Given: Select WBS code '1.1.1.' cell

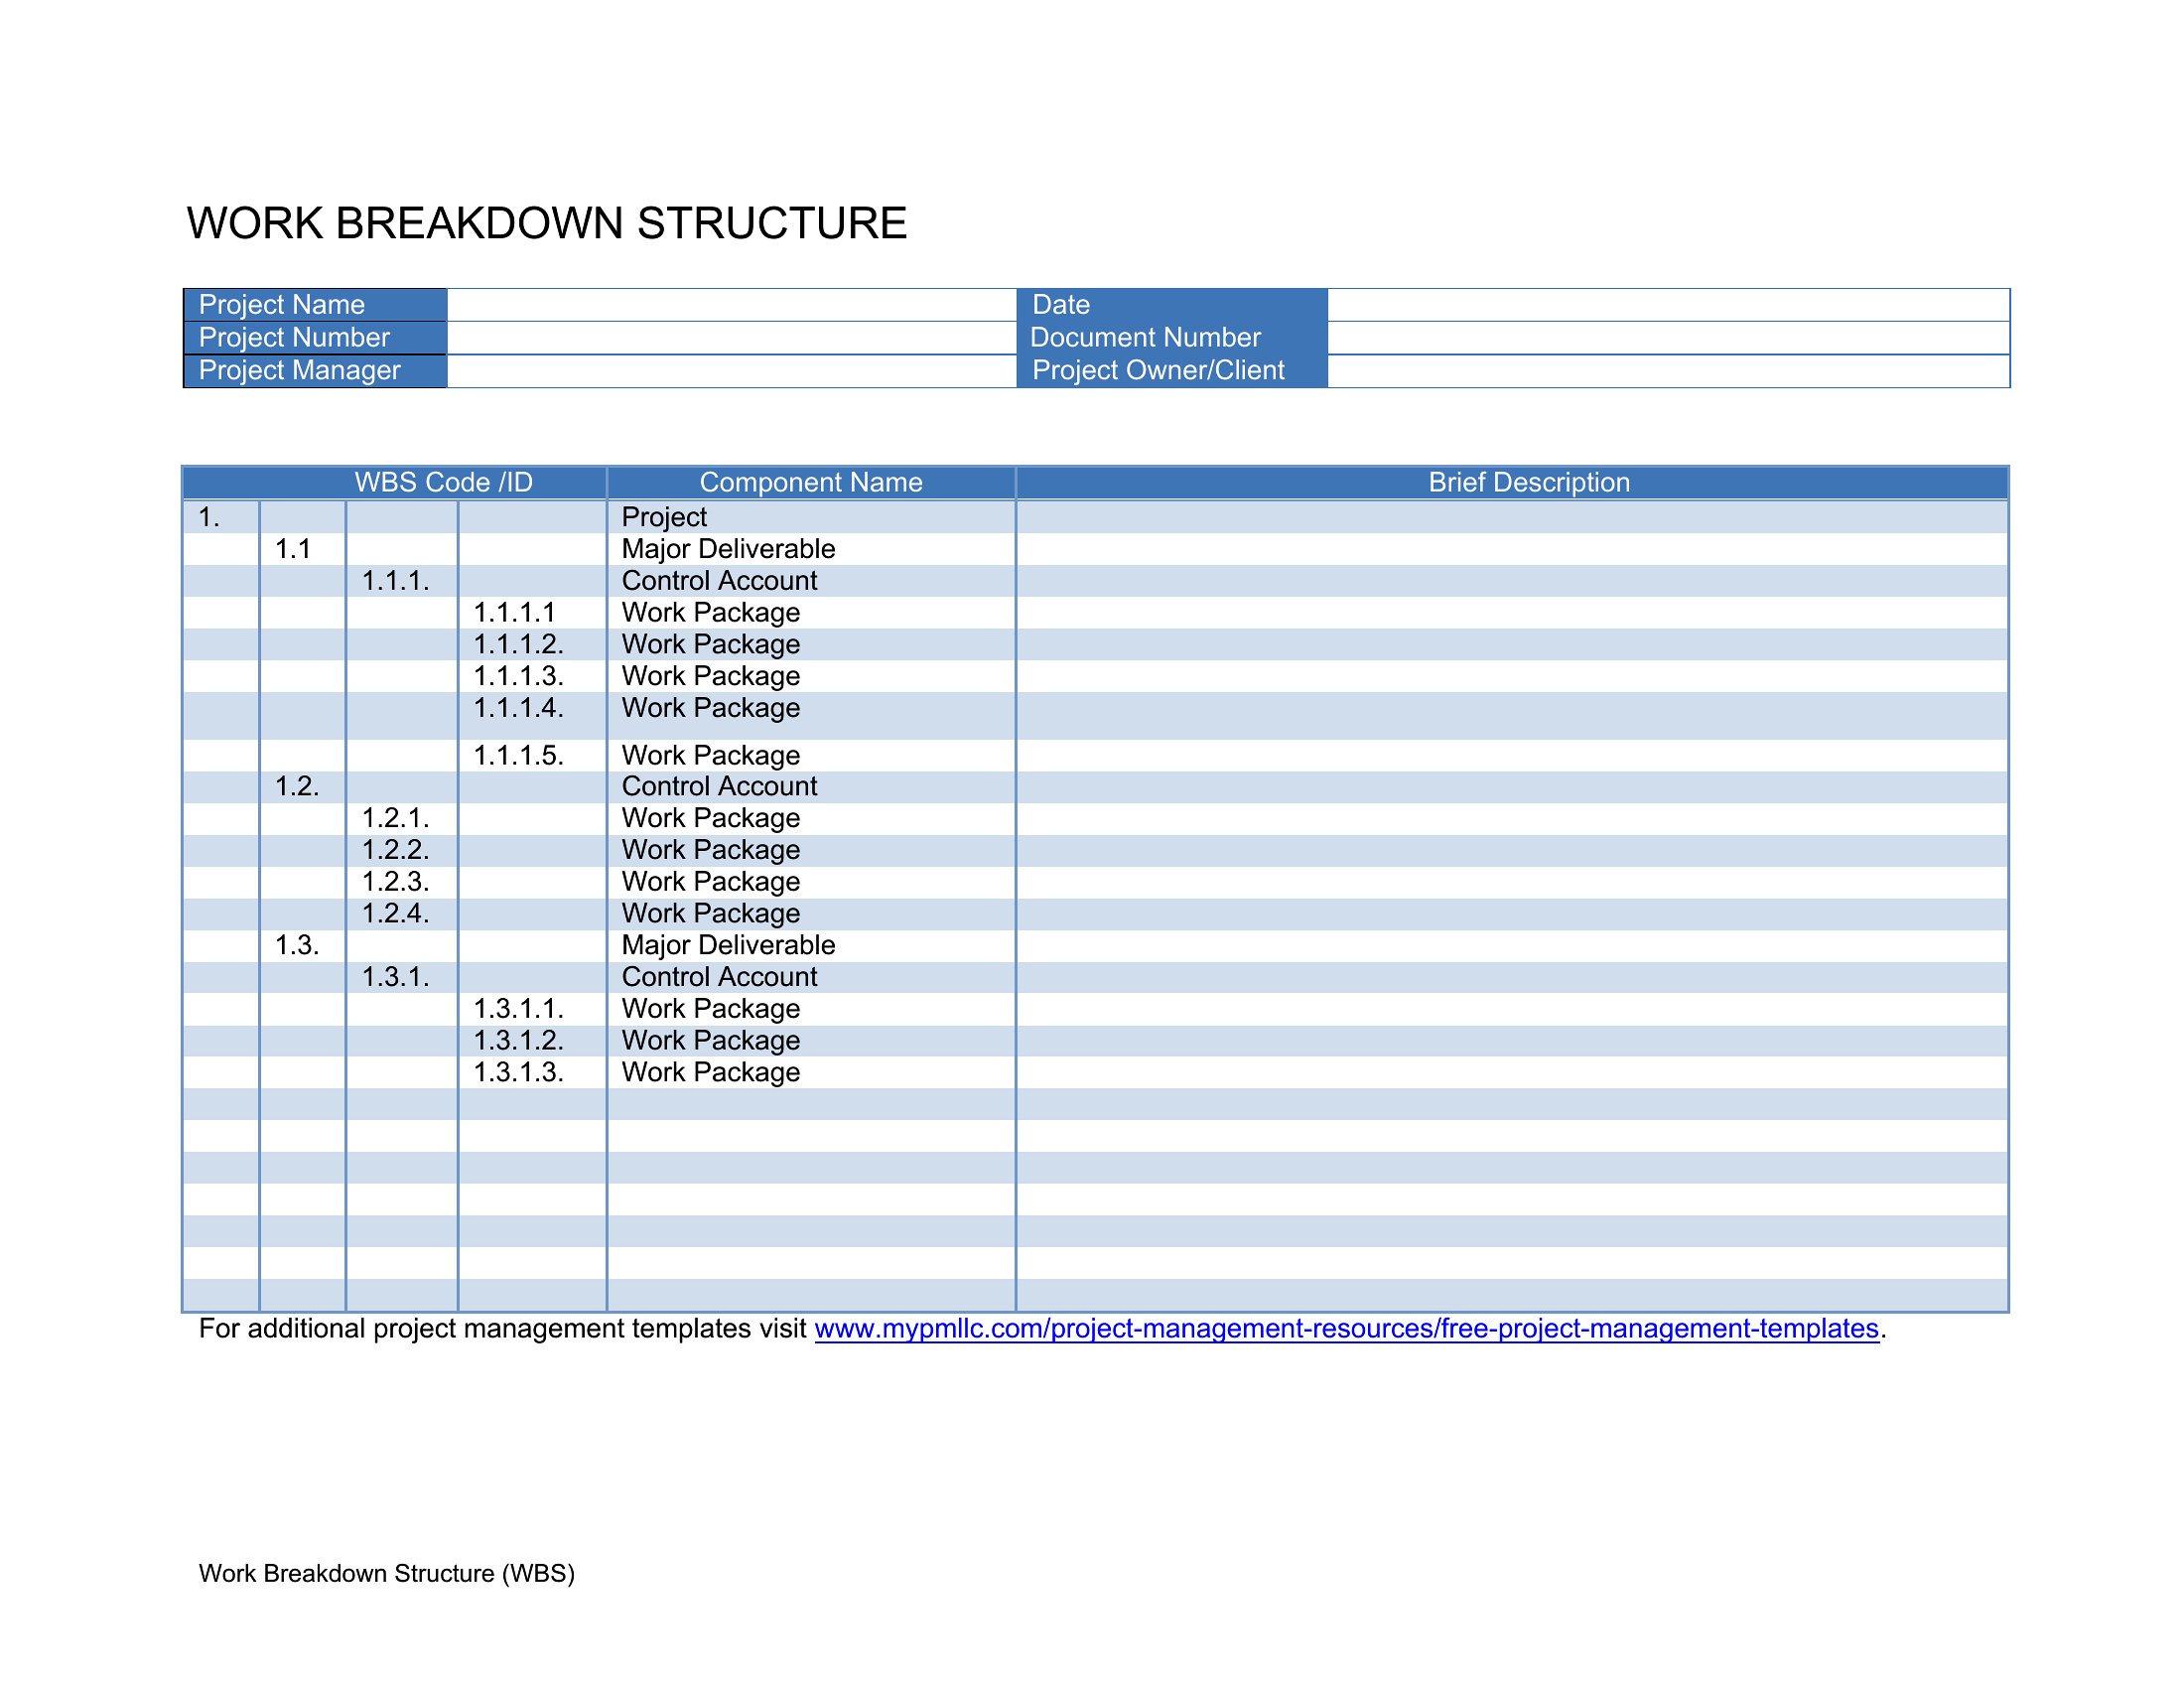Looking at the screenshot, I should point(401,581).
